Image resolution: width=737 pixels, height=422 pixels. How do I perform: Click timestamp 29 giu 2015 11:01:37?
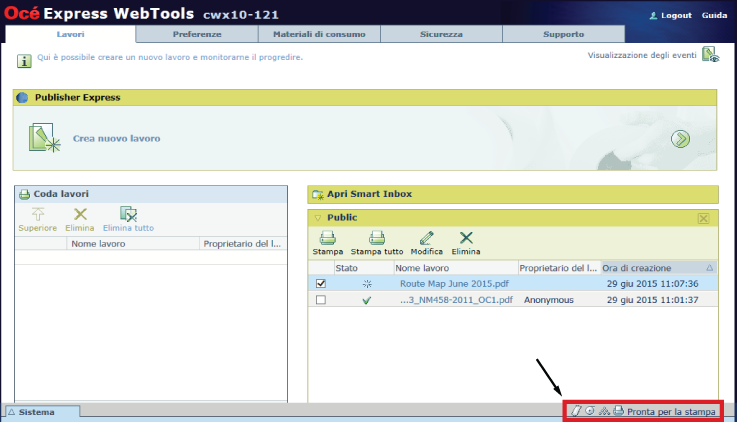tap(652, 300)
